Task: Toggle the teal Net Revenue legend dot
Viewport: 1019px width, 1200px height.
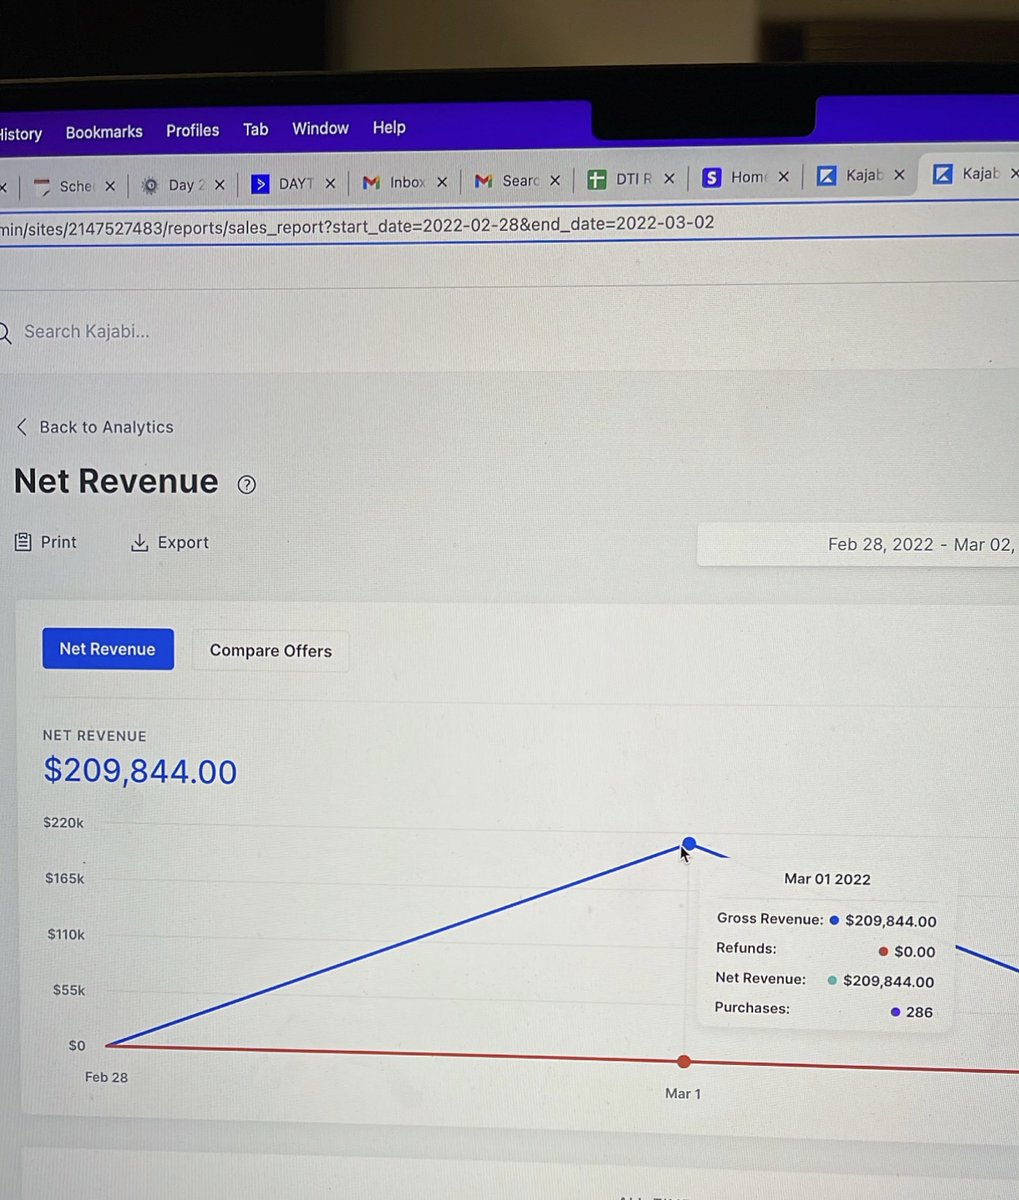Action: point(834,981)
